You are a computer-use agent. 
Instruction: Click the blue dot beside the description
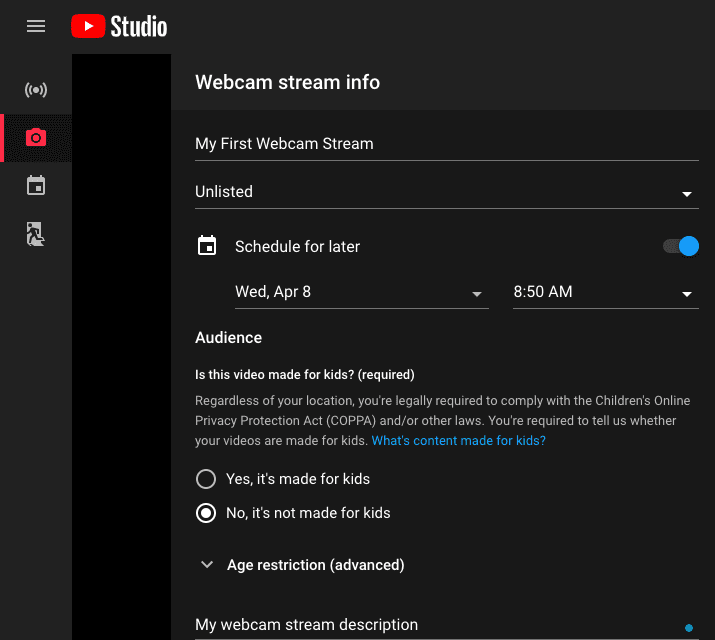[689, 628]
